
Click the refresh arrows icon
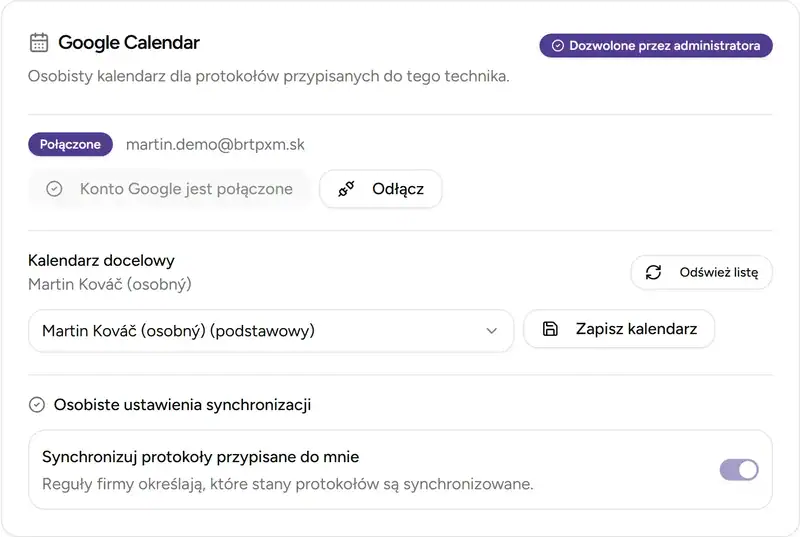(x=653, y=272)
